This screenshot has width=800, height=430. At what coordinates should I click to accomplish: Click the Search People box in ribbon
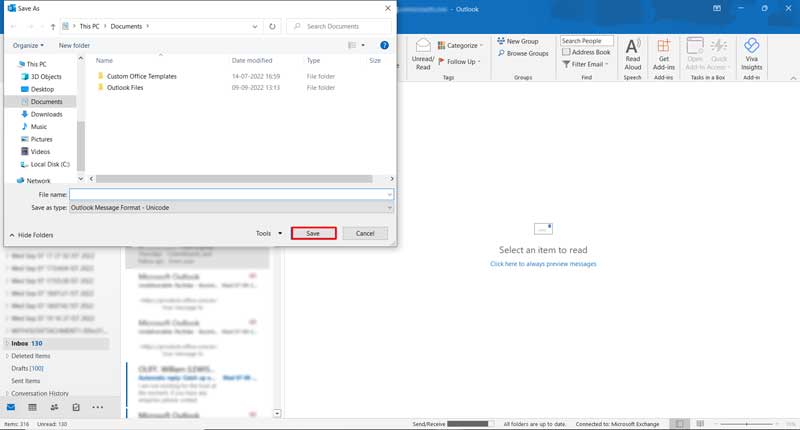click(587, 41)
